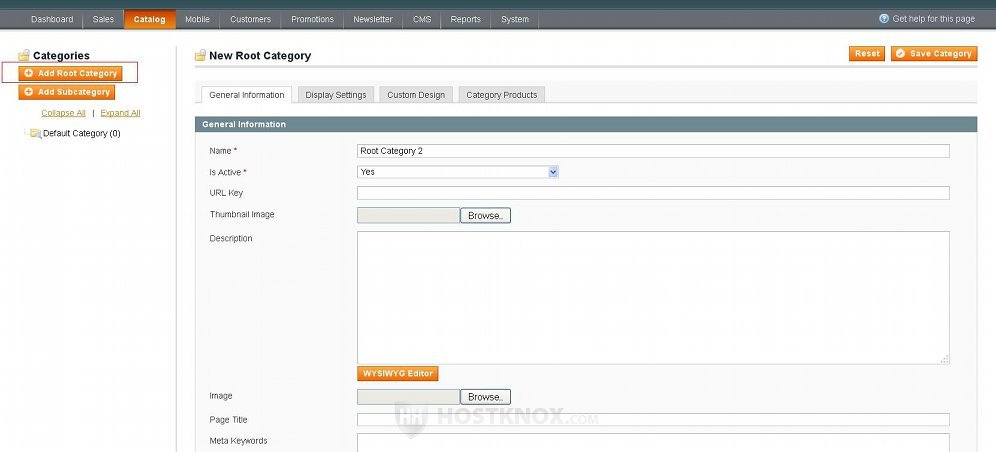Click the Description resize handle corner

tap(945, 359)
